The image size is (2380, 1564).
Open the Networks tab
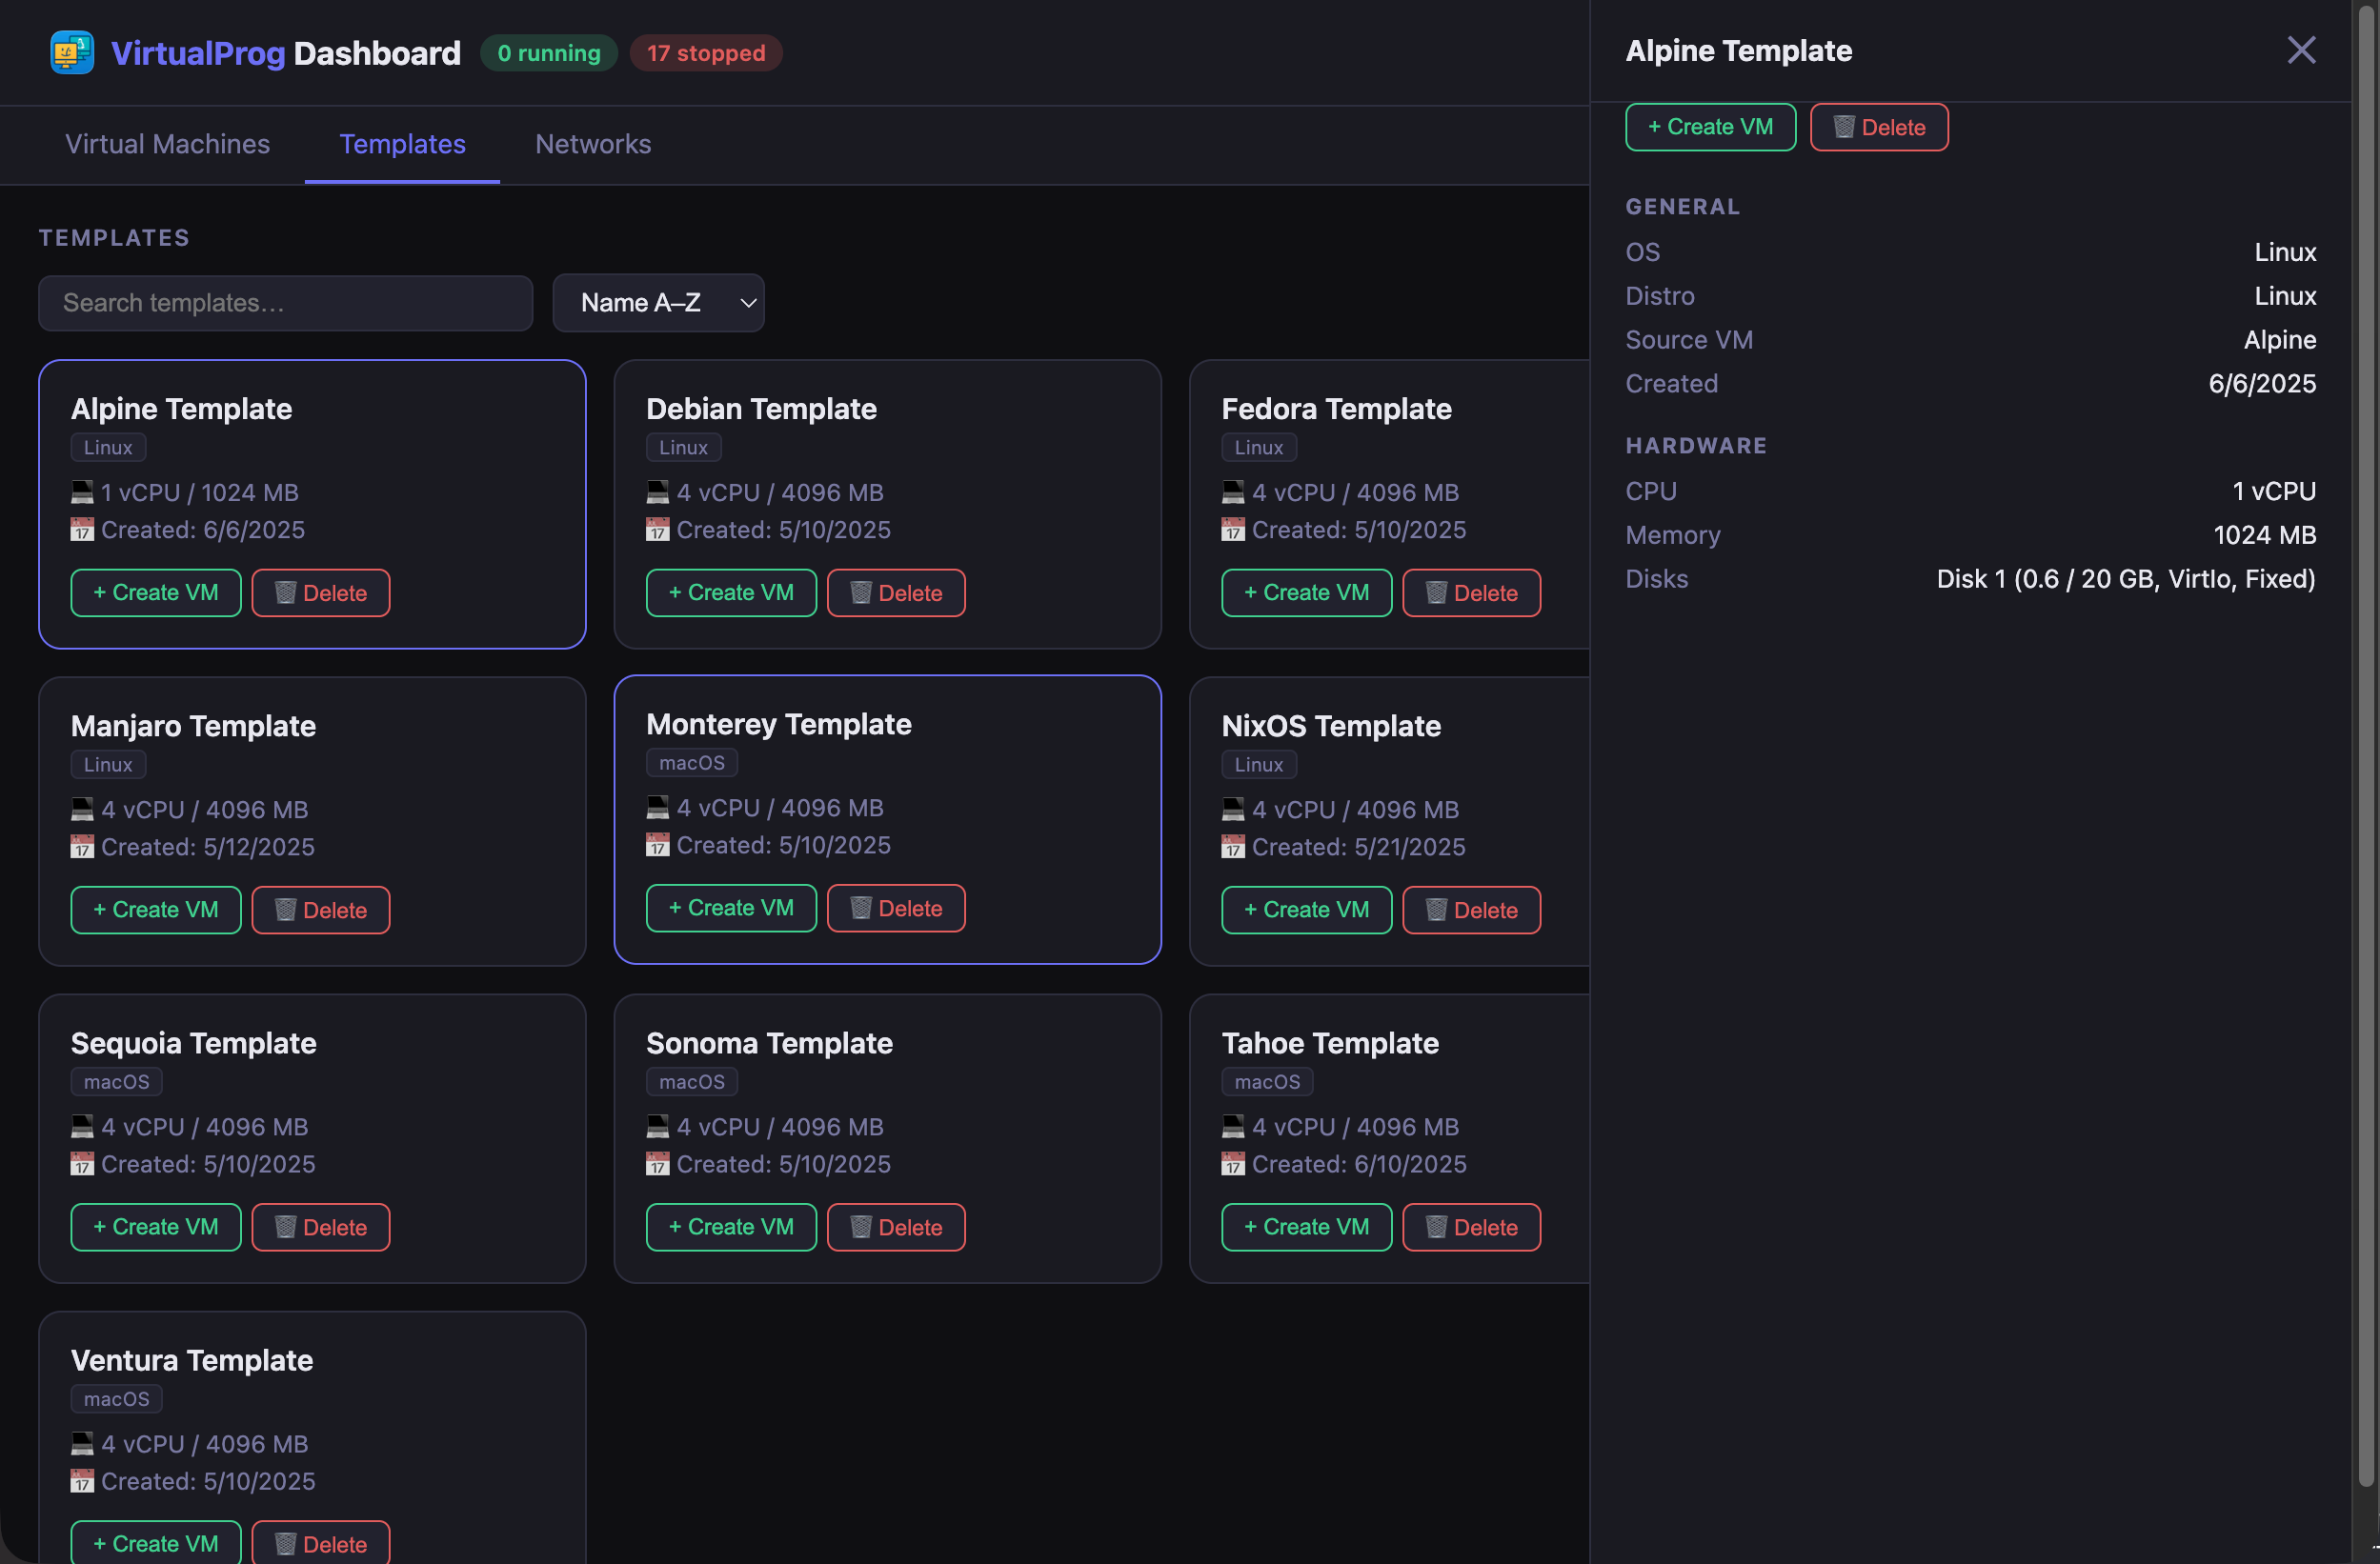point(593,144)
